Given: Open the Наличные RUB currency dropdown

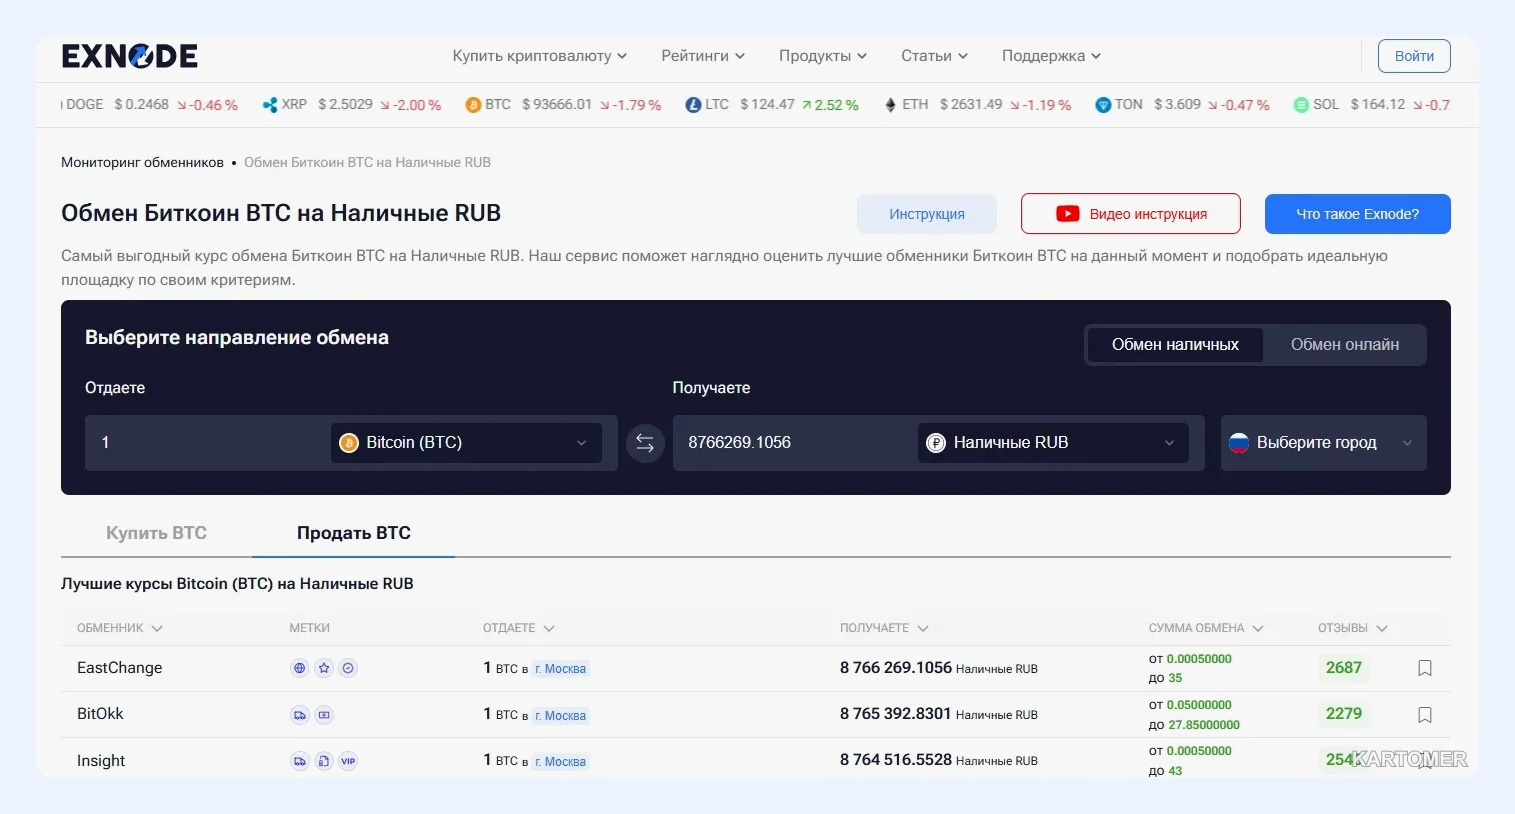Looking at the screenshot, I should coord(1053,443).
